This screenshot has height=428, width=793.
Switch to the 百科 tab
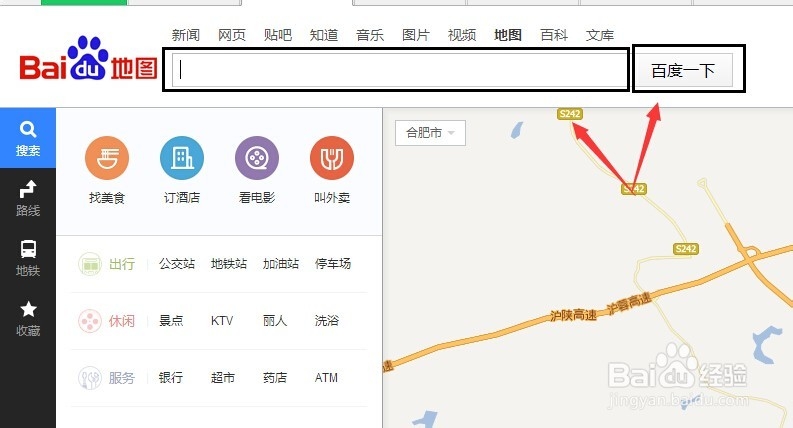point(554,35)
